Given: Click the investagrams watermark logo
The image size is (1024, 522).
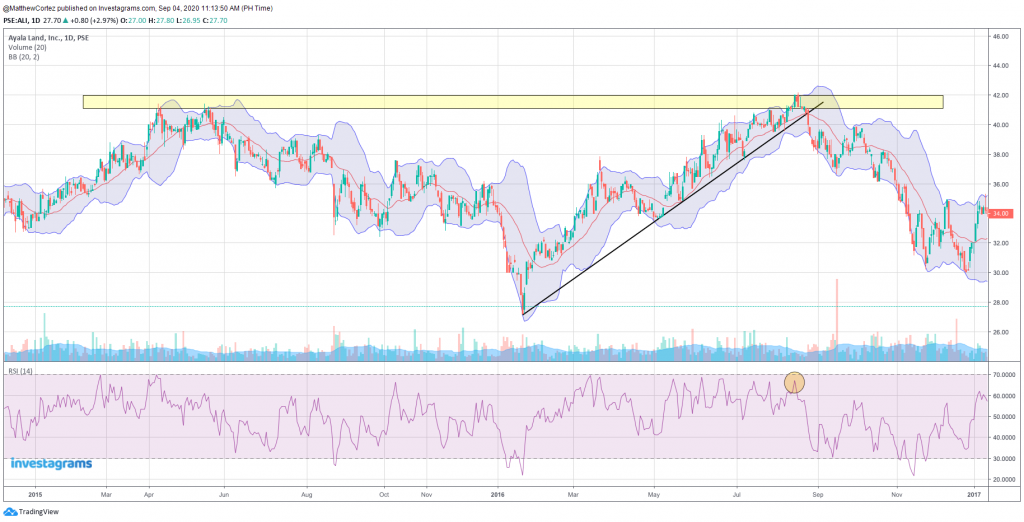Looking at the screenshot, I should (51, 464).
